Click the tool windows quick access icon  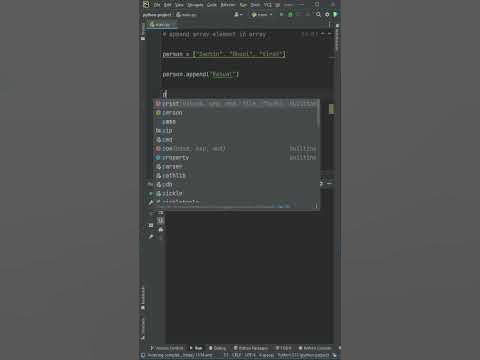143,355
